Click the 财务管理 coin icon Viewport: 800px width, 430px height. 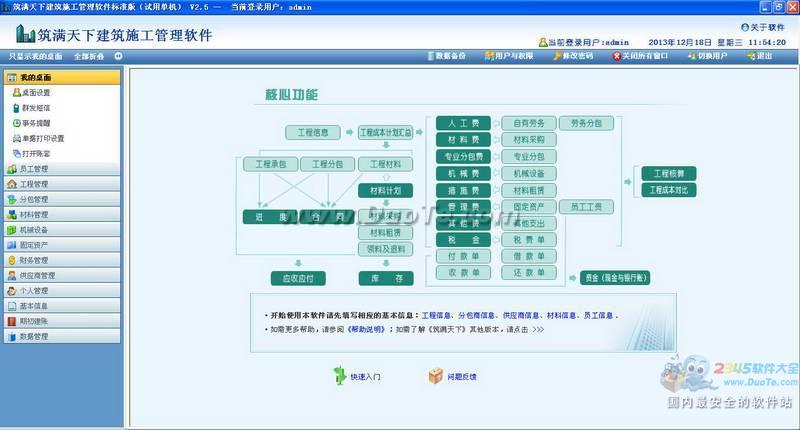[x=12, y=261]
